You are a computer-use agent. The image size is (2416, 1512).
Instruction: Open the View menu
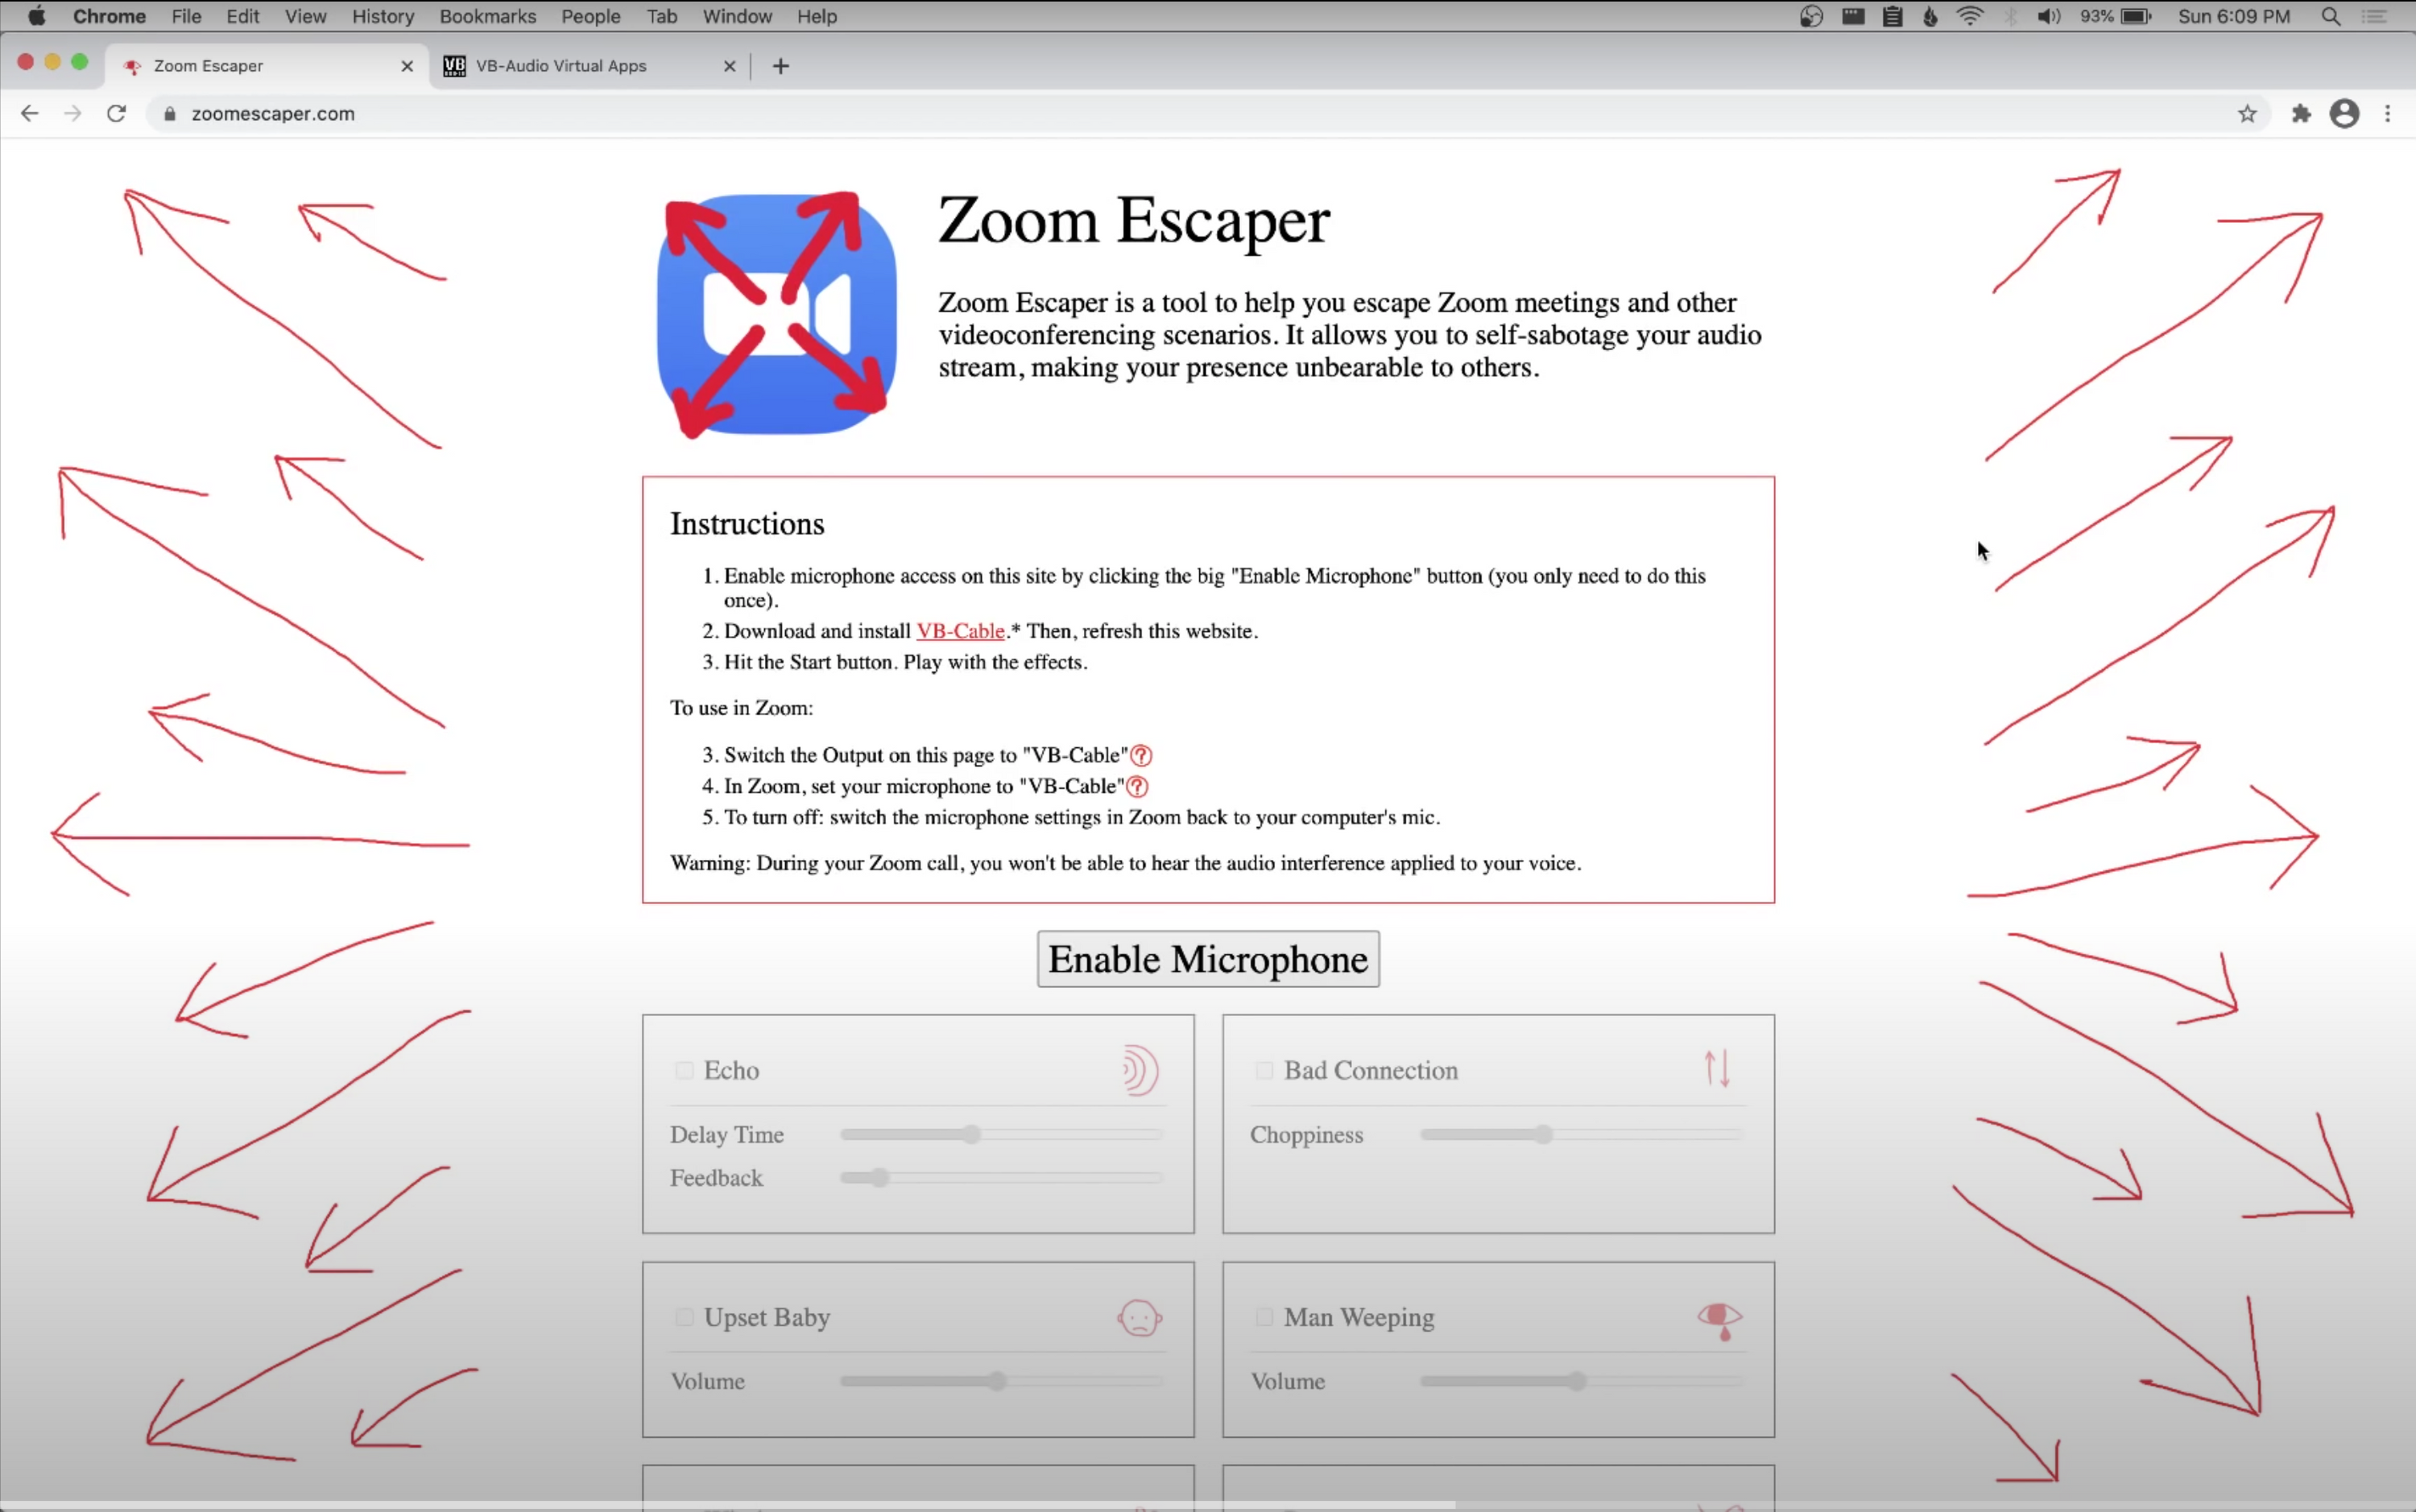(x=305, y=16)
